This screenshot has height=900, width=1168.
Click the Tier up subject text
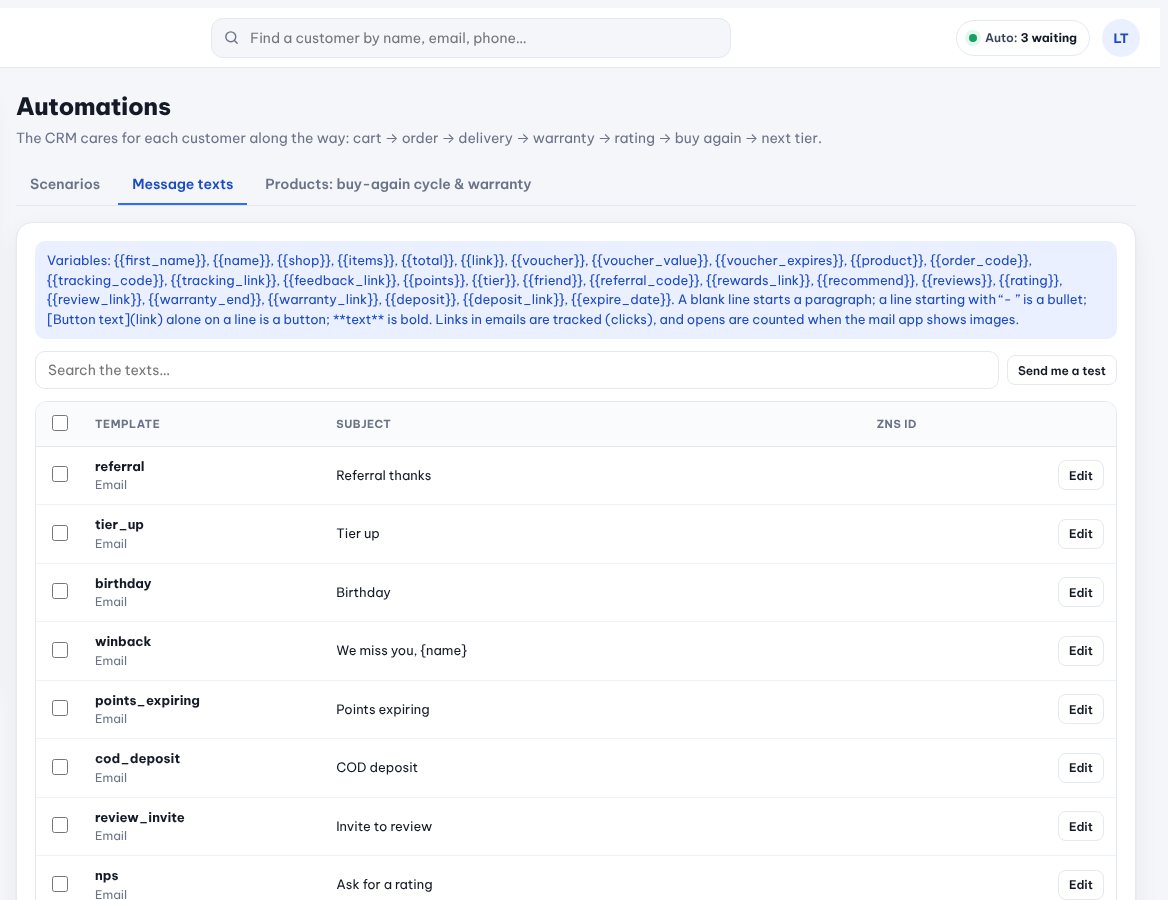(x=358, y=533)
